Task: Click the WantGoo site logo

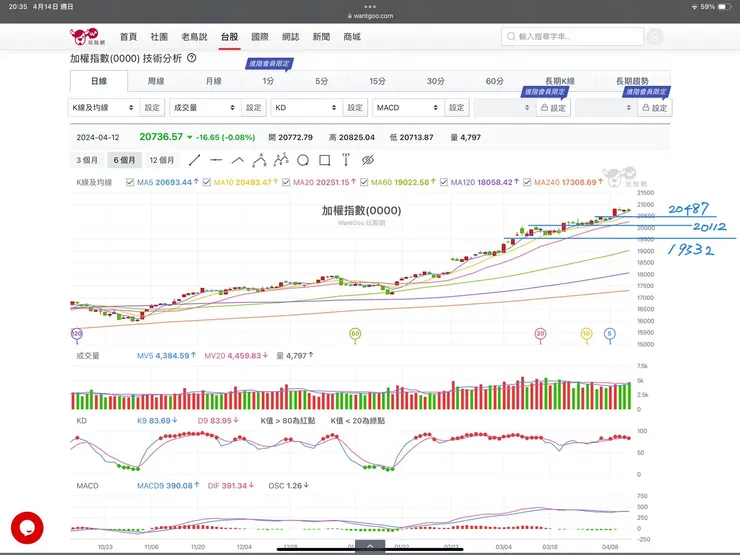Action: pyautogui.click(x=87, y=36)
